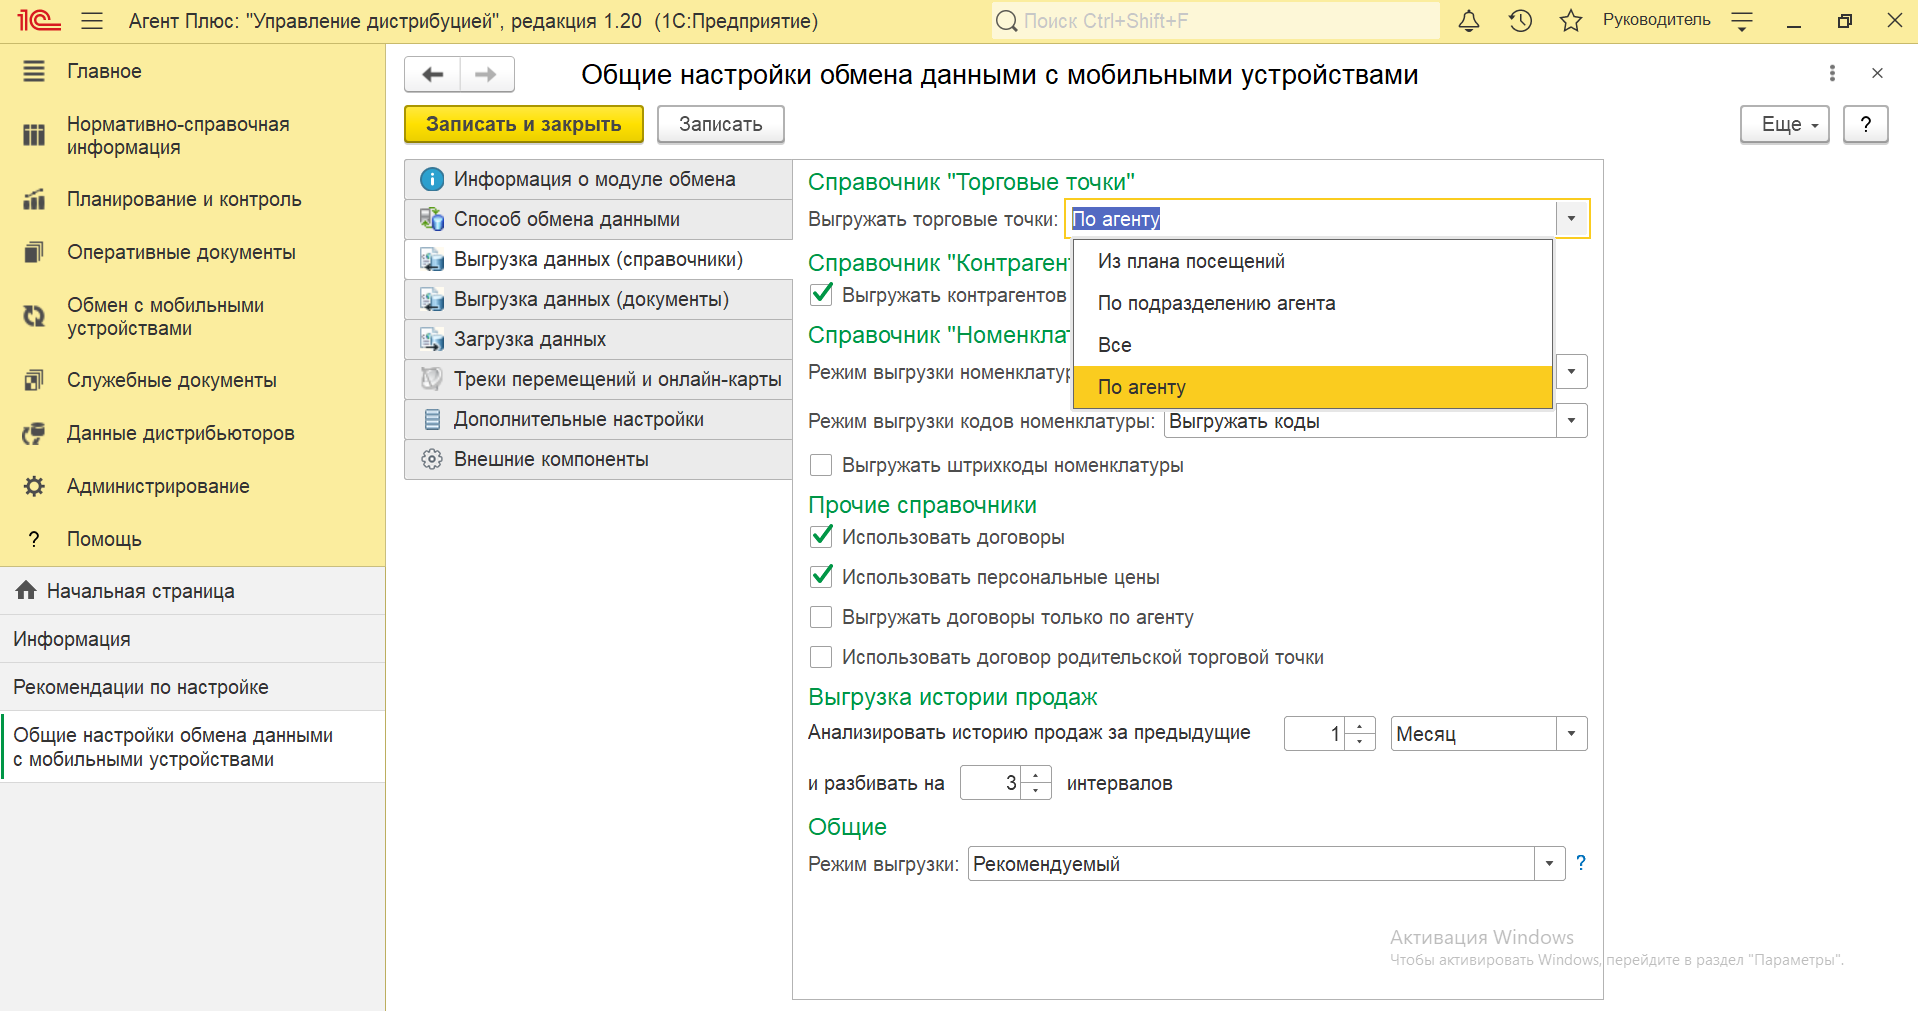Click the search field Поиск Ctrl+Shift+F

coord(1215,21)
